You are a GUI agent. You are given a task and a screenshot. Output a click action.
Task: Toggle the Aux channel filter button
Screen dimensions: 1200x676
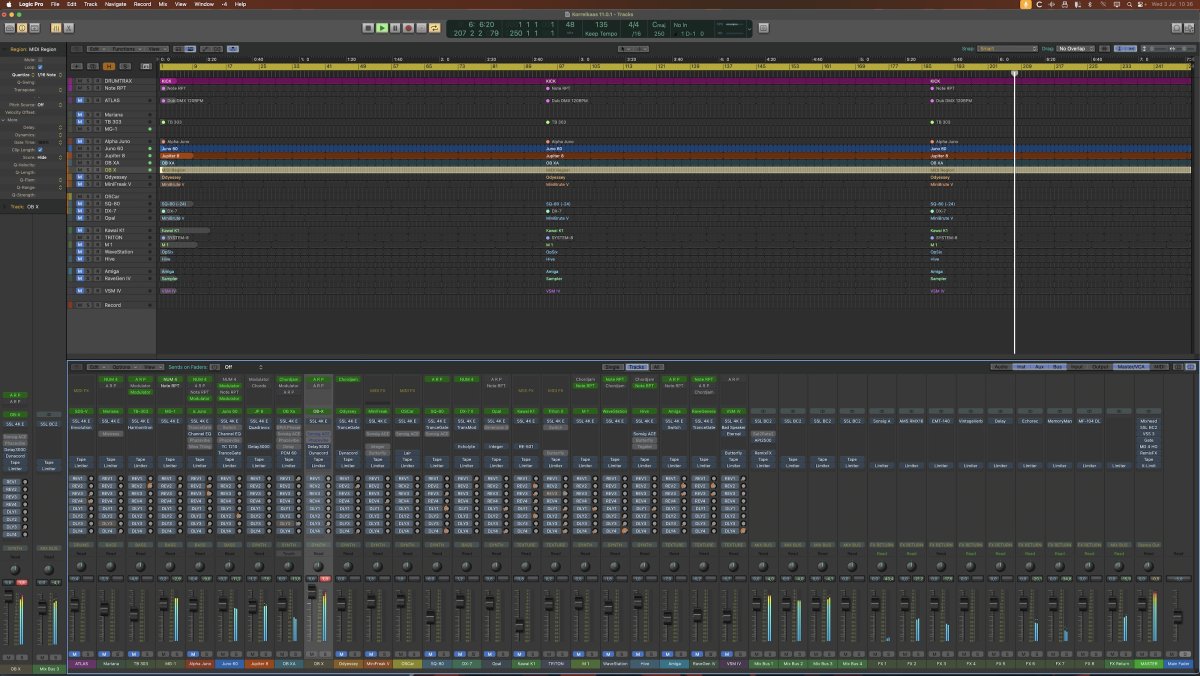(1039, 367)
